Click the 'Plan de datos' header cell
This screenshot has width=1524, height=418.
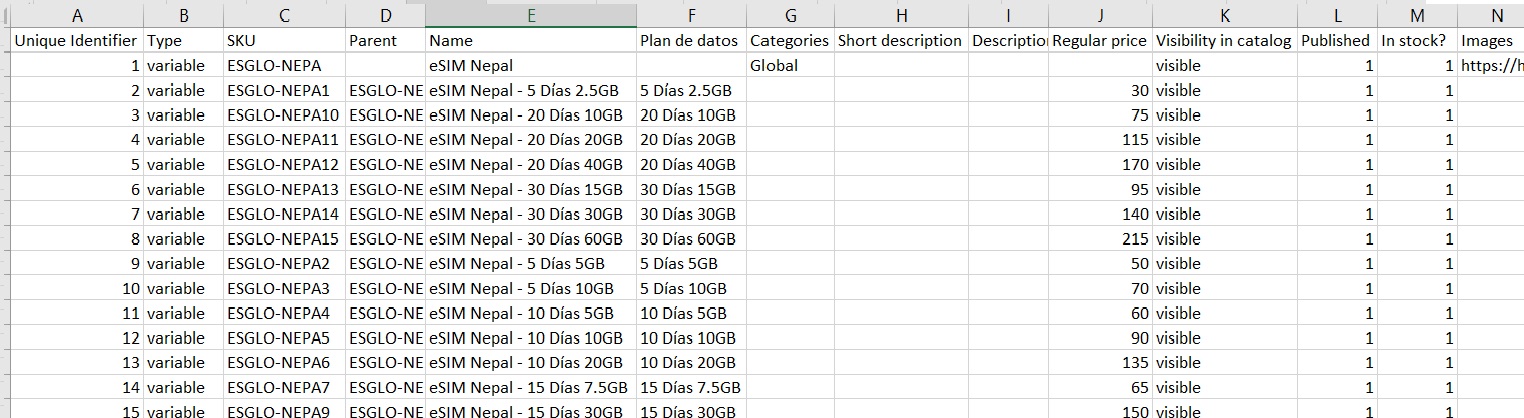click(x=691, y=41)
